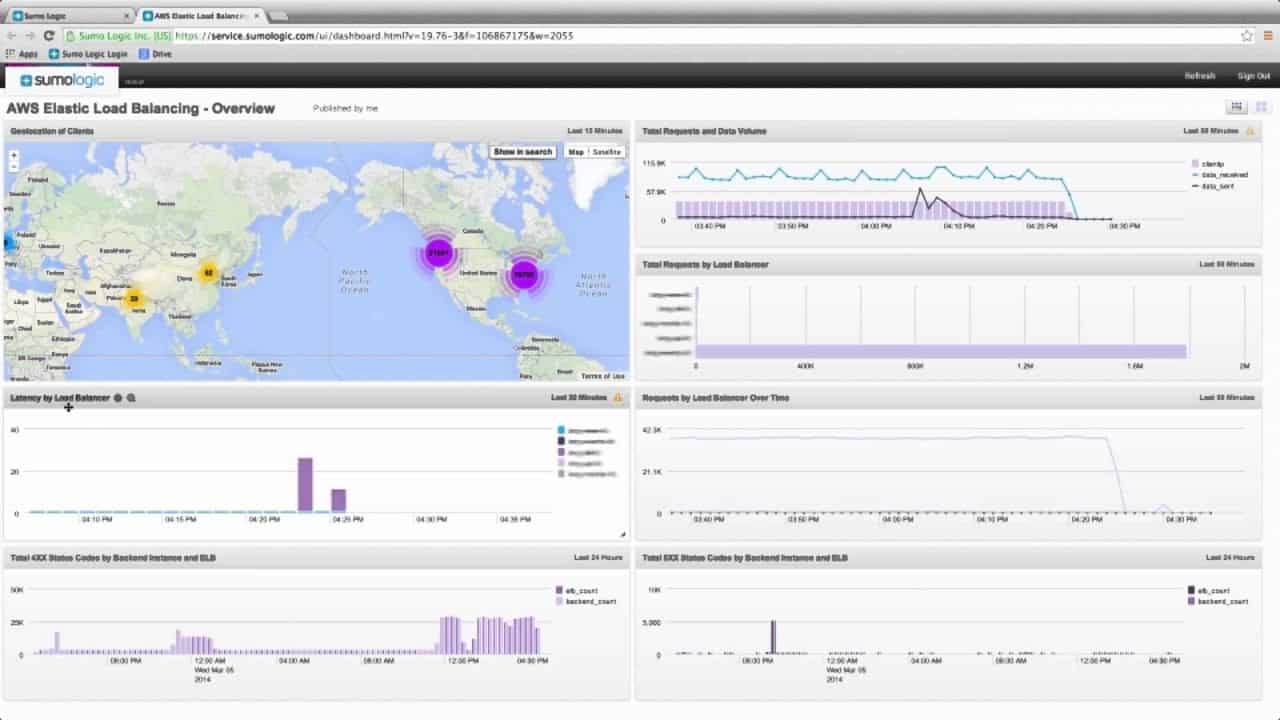Image resolution: width=1280 pixels, height=720 pixels.
Task: Click the Sumo Logic logo
Action: pos(61,79)
